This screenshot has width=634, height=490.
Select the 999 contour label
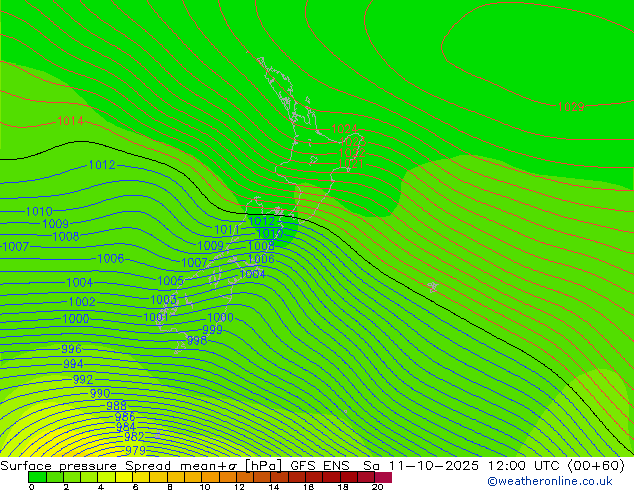(x=212, y=329)
